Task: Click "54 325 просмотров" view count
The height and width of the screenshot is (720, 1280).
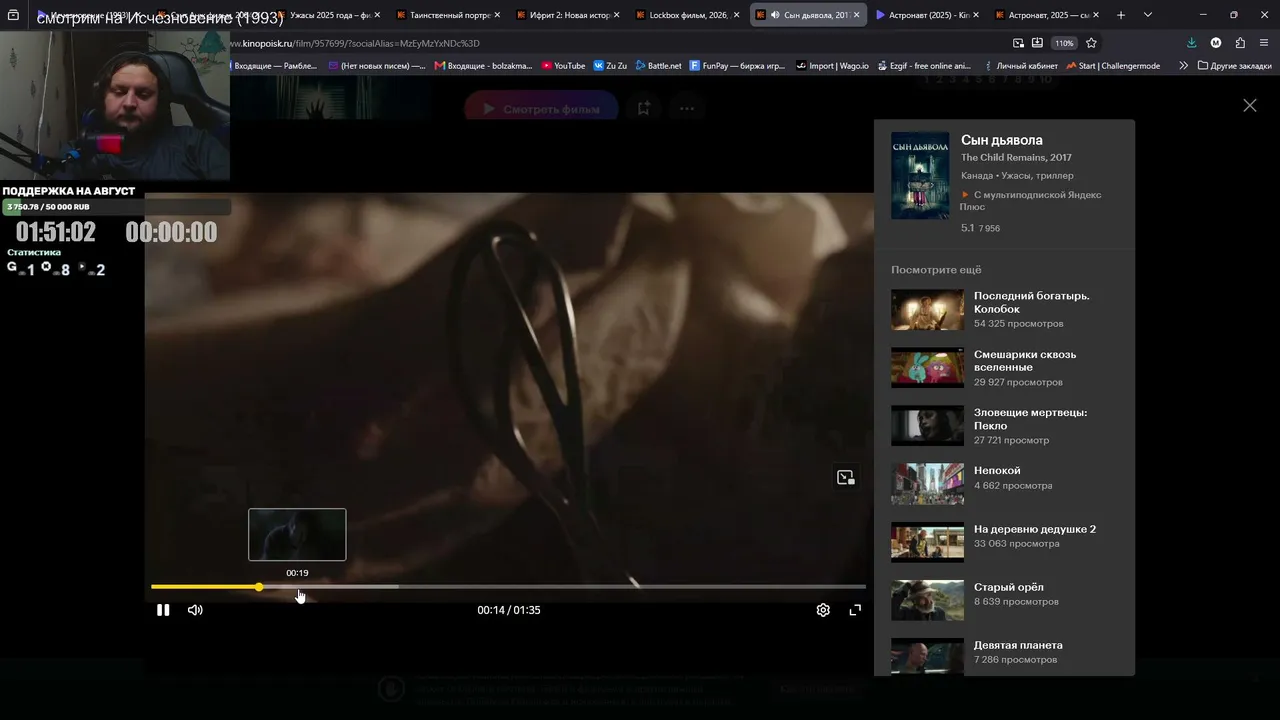Action: 1019,324
